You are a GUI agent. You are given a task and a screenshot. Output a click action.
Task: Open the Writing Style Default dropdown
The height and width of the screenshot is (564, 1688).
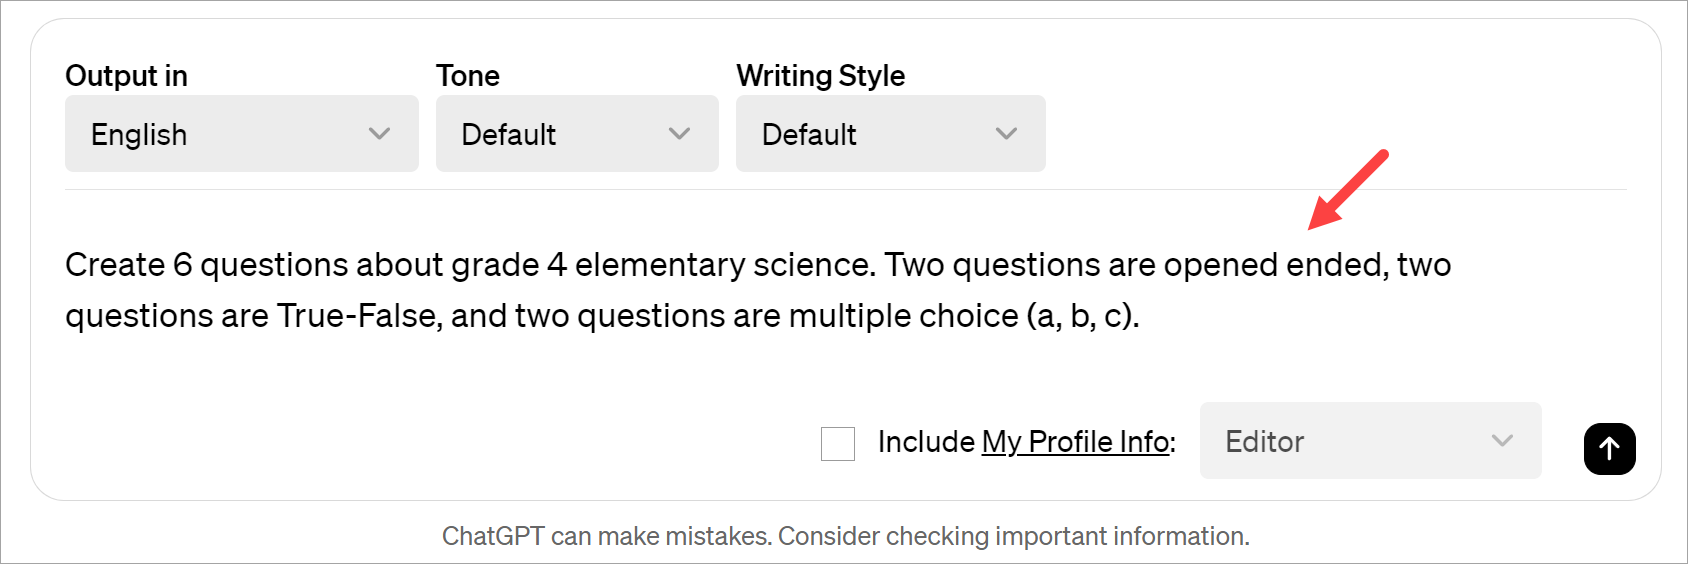[890, 134]
